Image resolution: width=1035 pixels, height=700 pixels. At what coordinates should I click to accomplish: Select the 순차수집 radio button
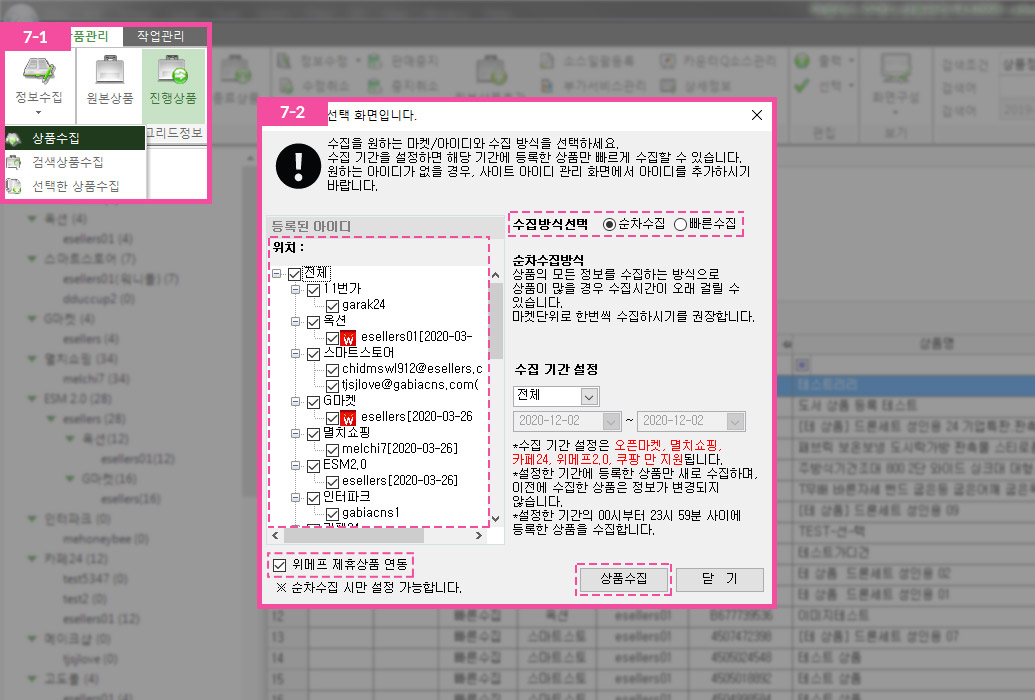click(x=609, y=225)
